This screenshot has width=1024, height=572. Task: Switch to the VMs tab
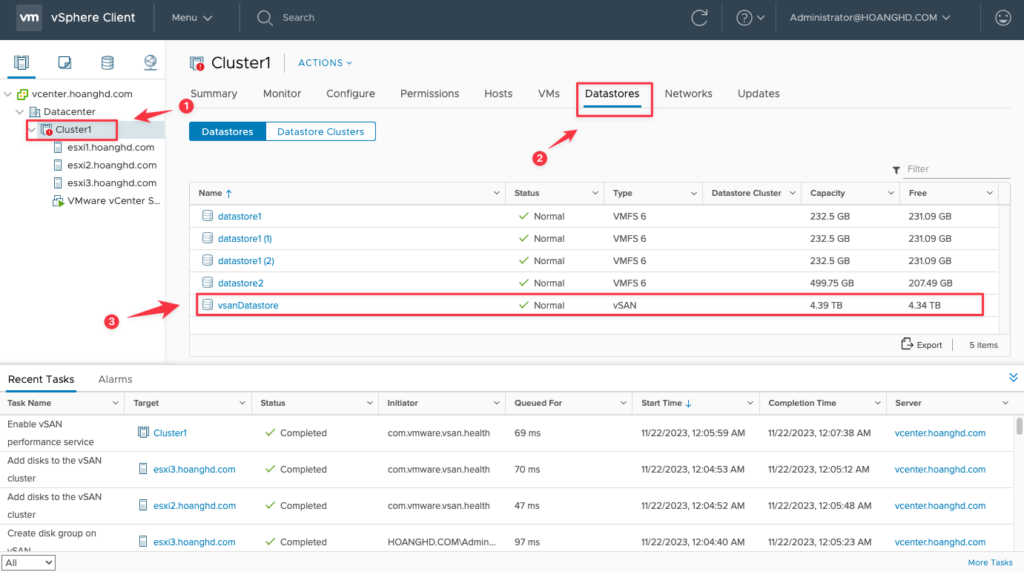(x=549, y=93)
